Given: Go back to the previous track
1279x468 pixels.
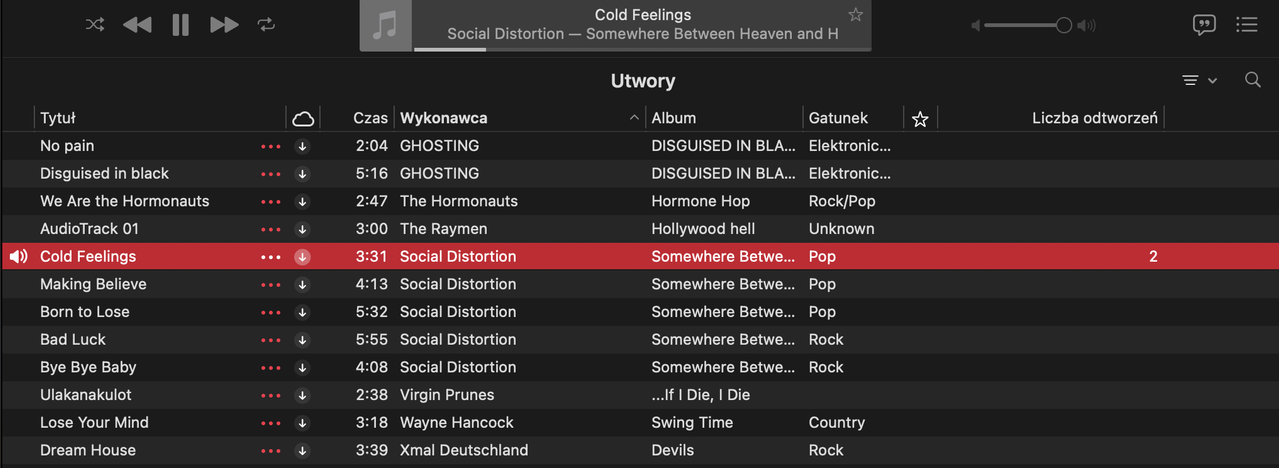Looking at the screenshot, I should pos(137,25).
